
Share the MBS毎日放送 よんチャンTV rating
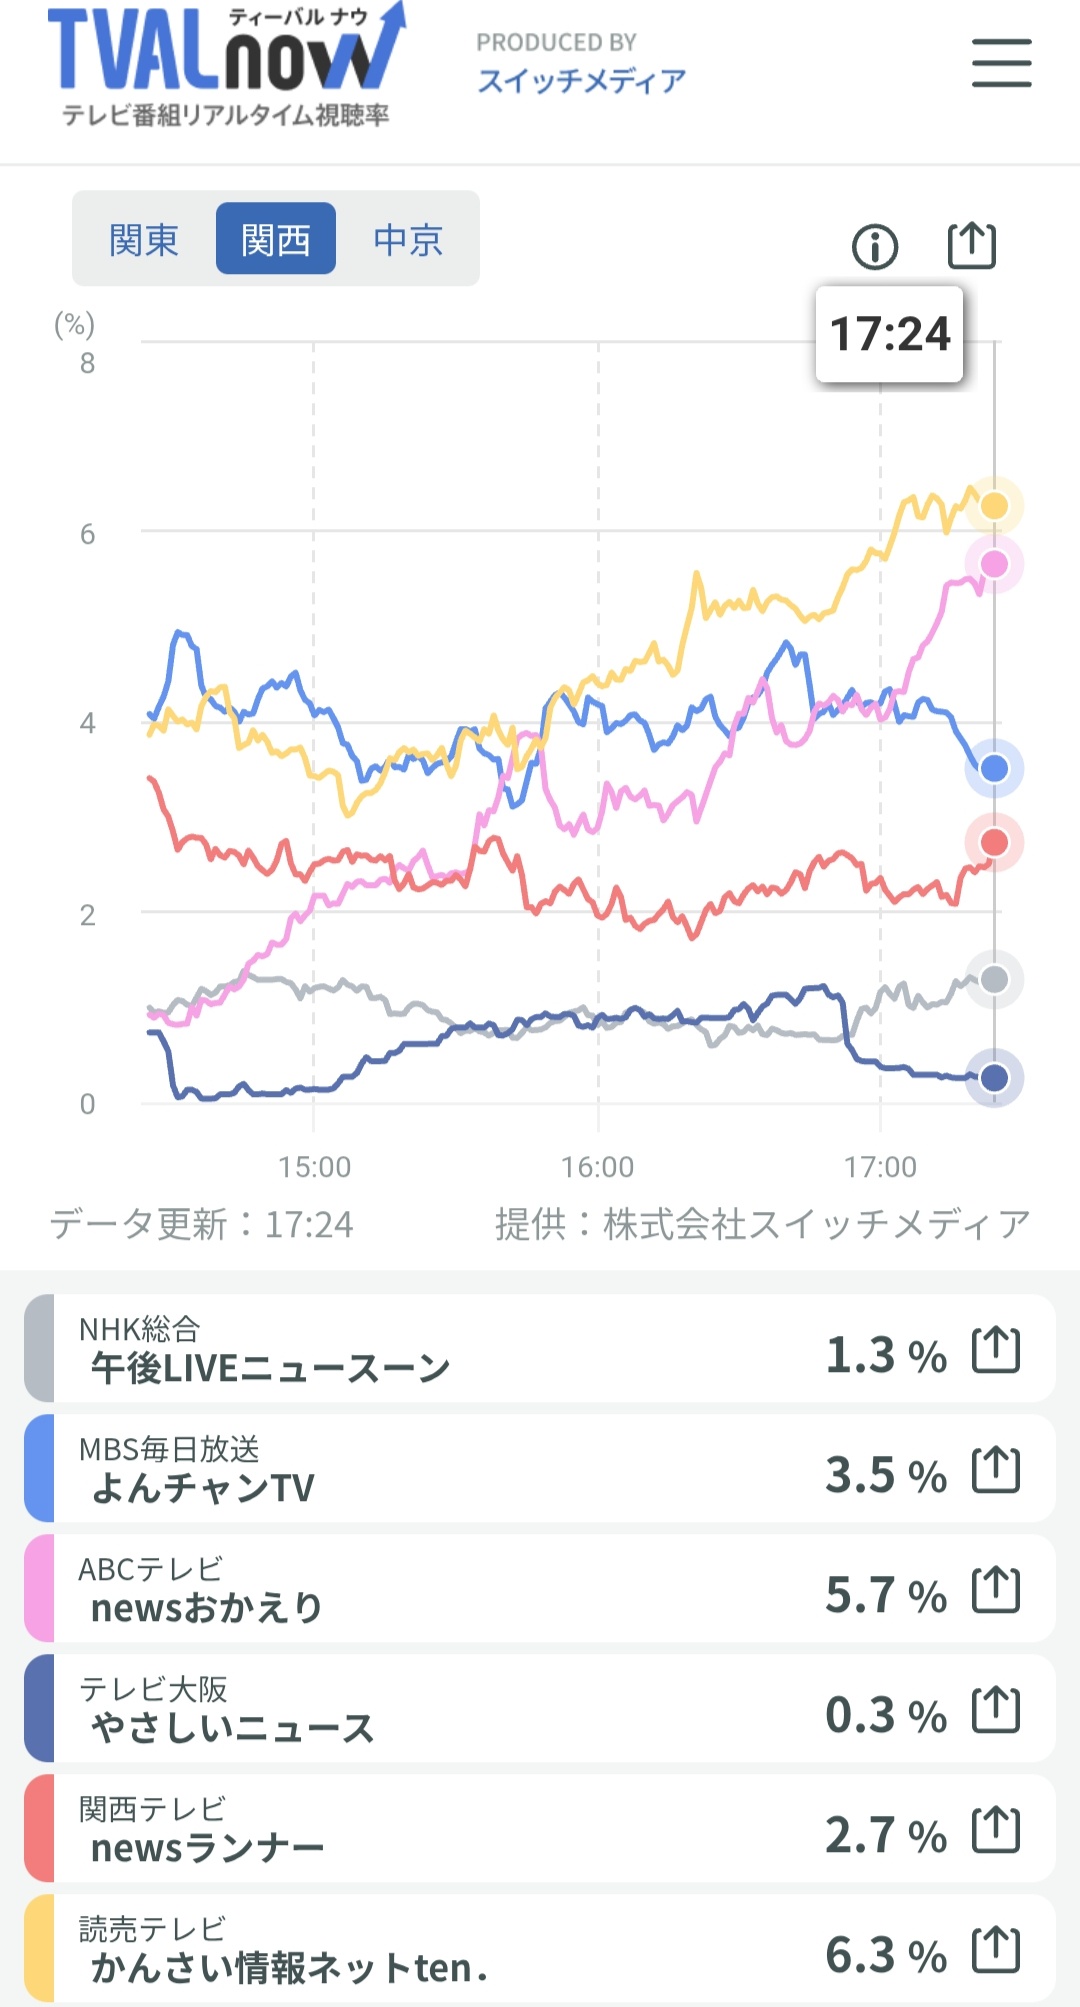click(x=996, y=1470)
